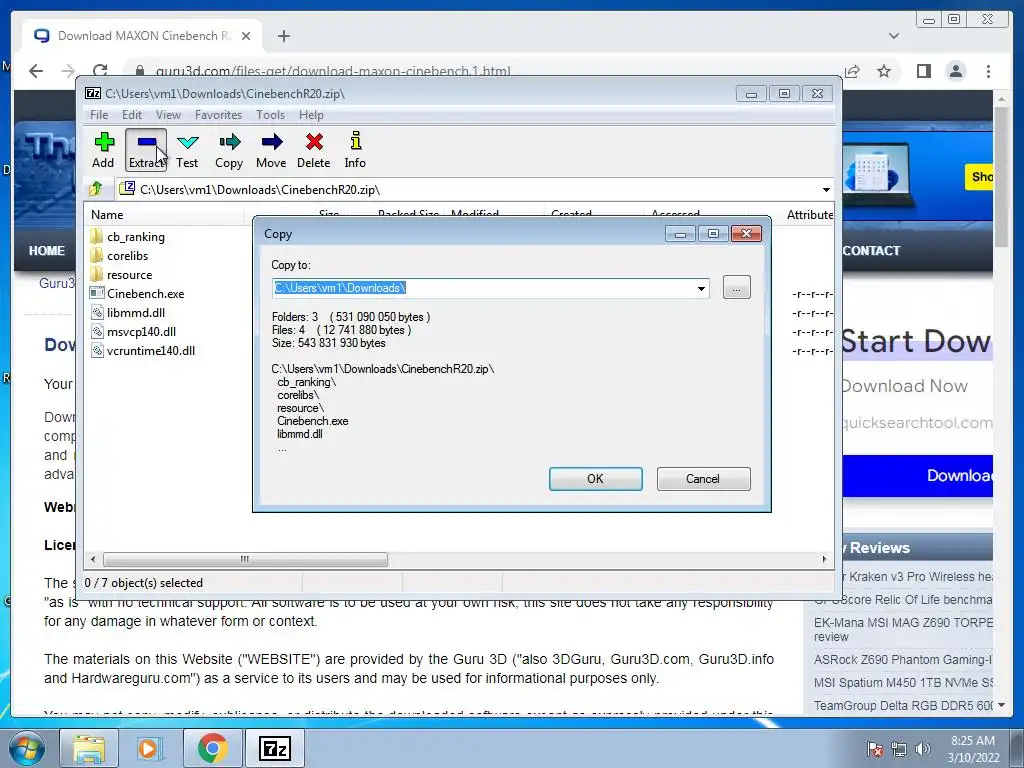Open the Help menu
The height and width of the screenshot is (768, 1024).
click(312, 115)
